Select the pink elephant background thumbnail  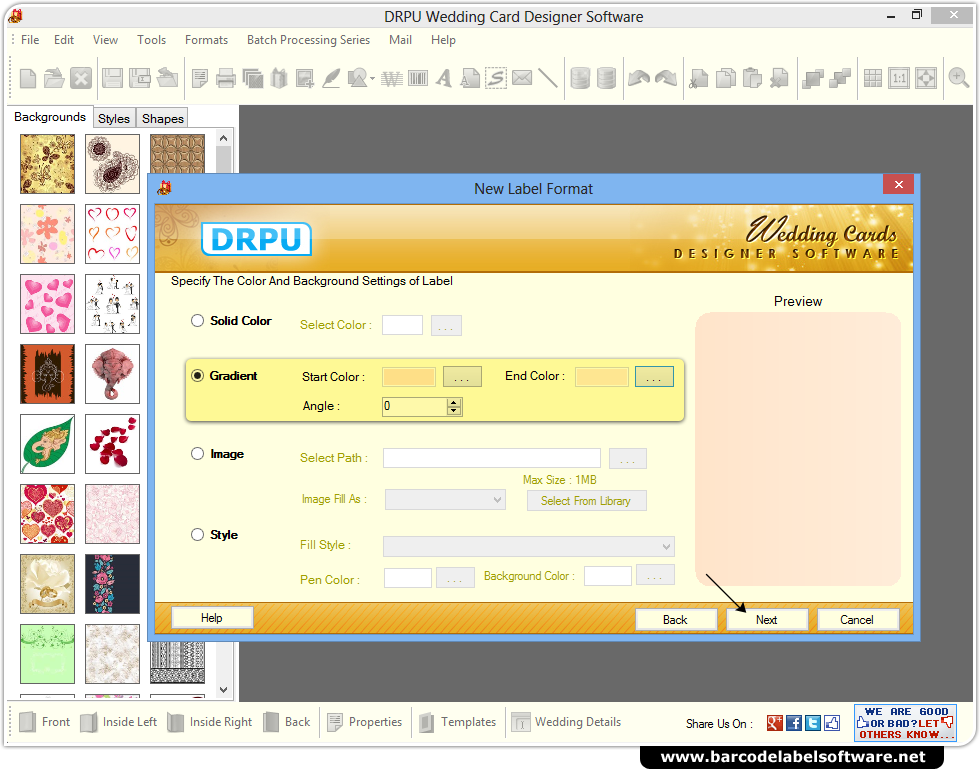(x=112, y=374)
